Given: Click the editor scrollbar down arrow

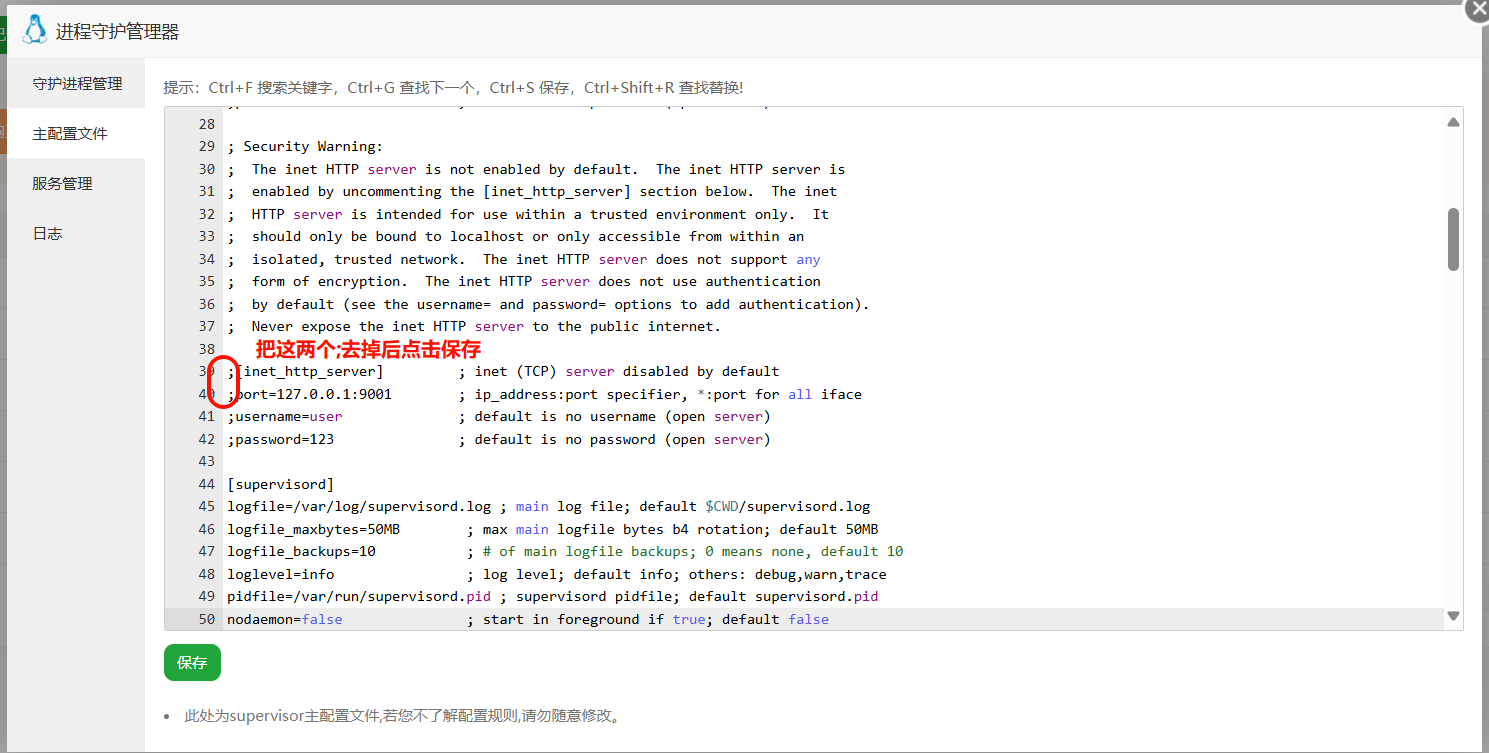Looking at the screenshot, I should point(1452,617).
